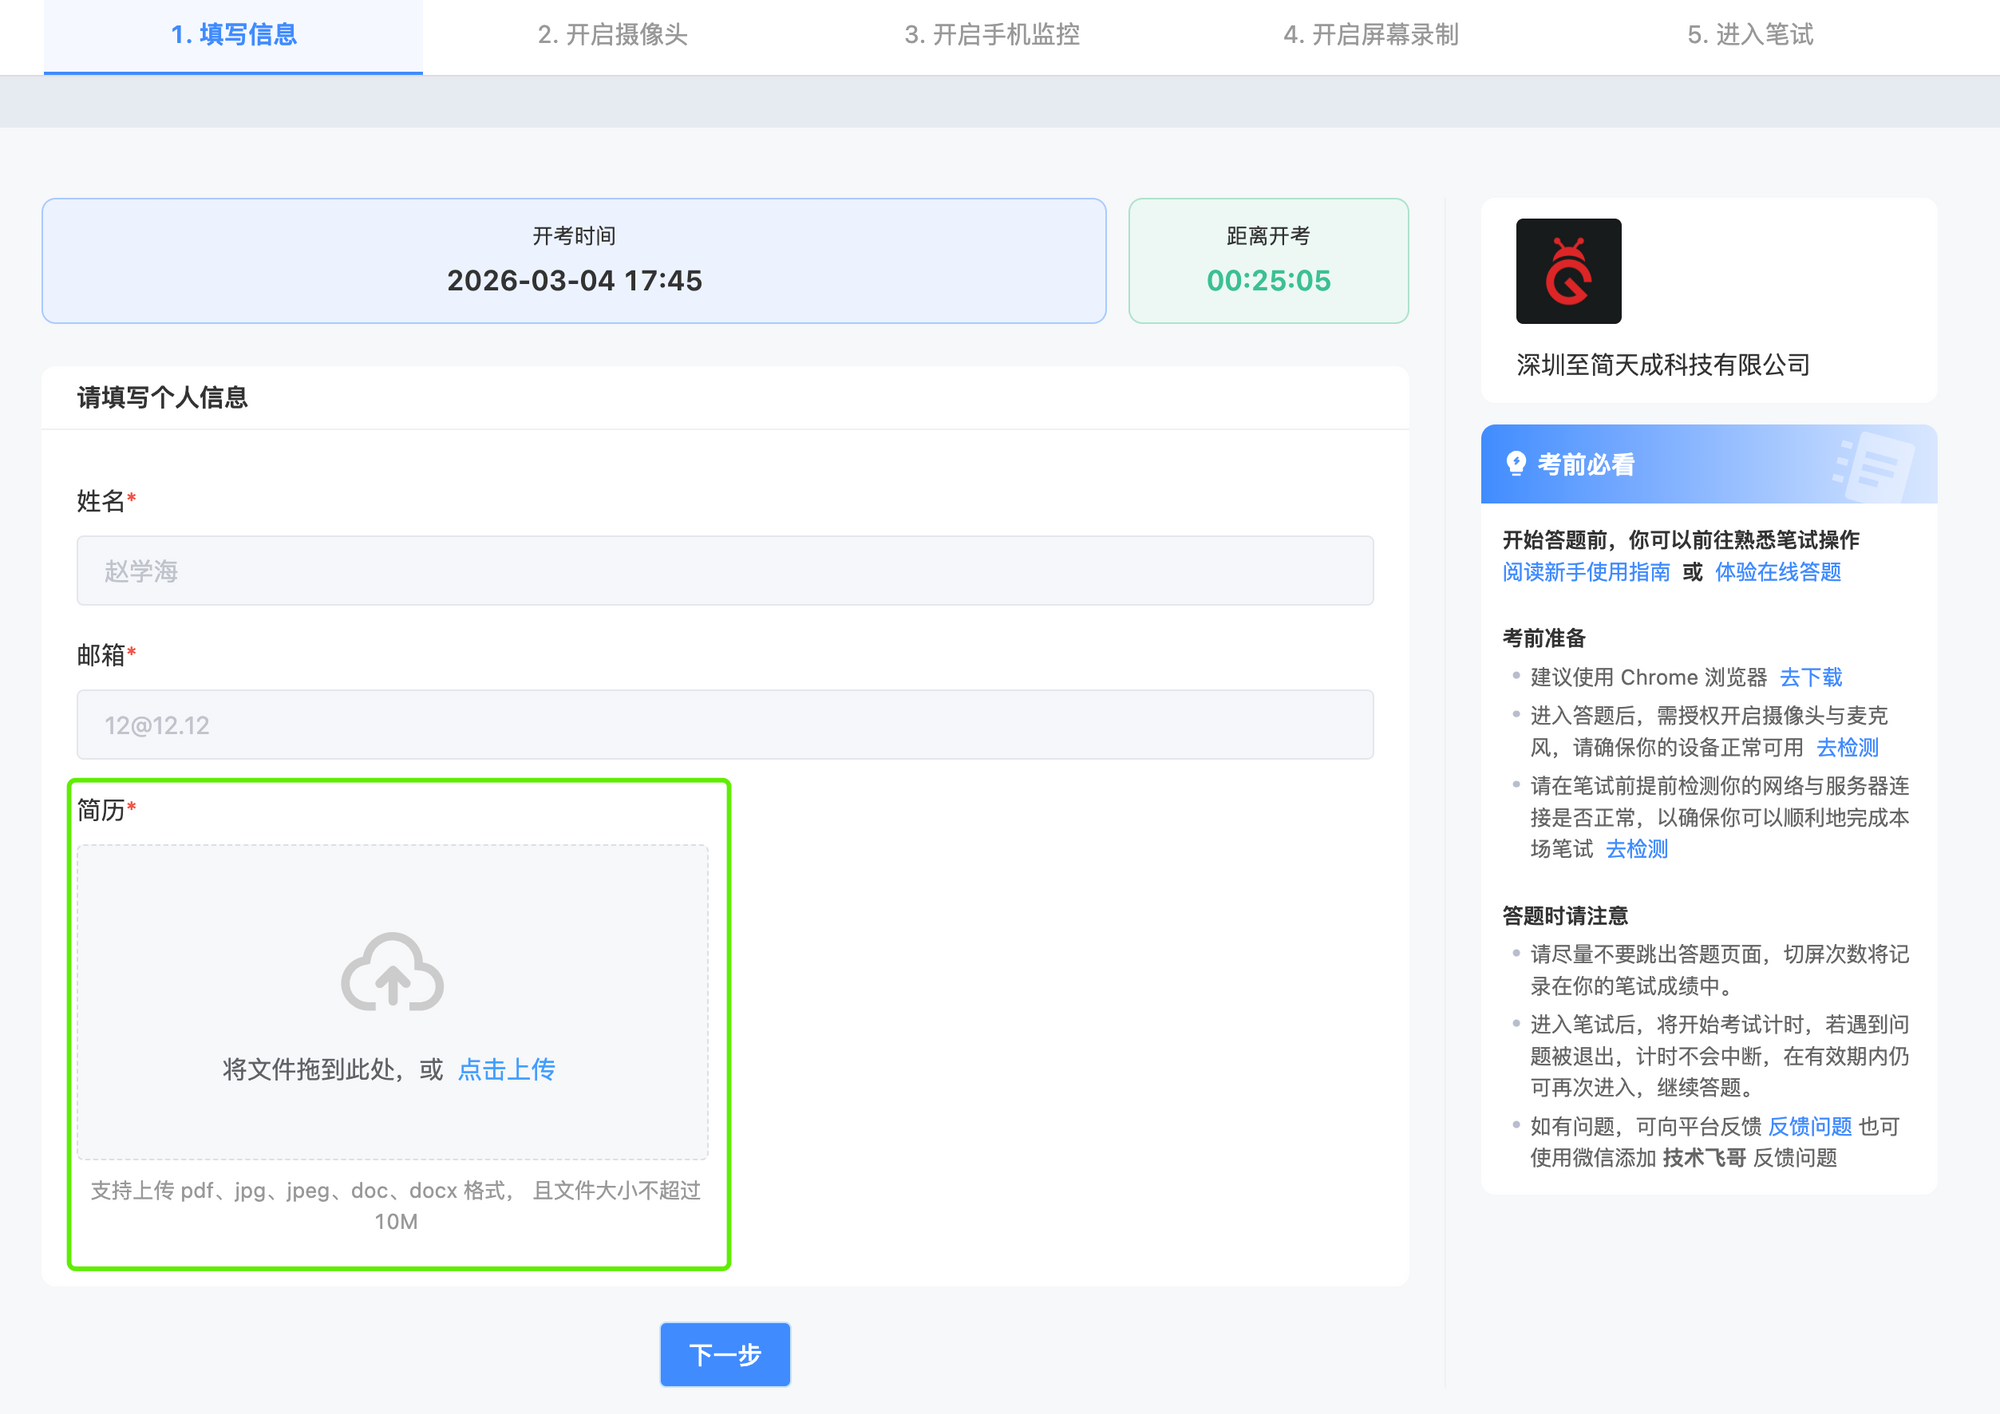Viewport: 2000px width, 1414px height.
Task: Open the 体验在线答题 link
Action: coord(1778,572)
